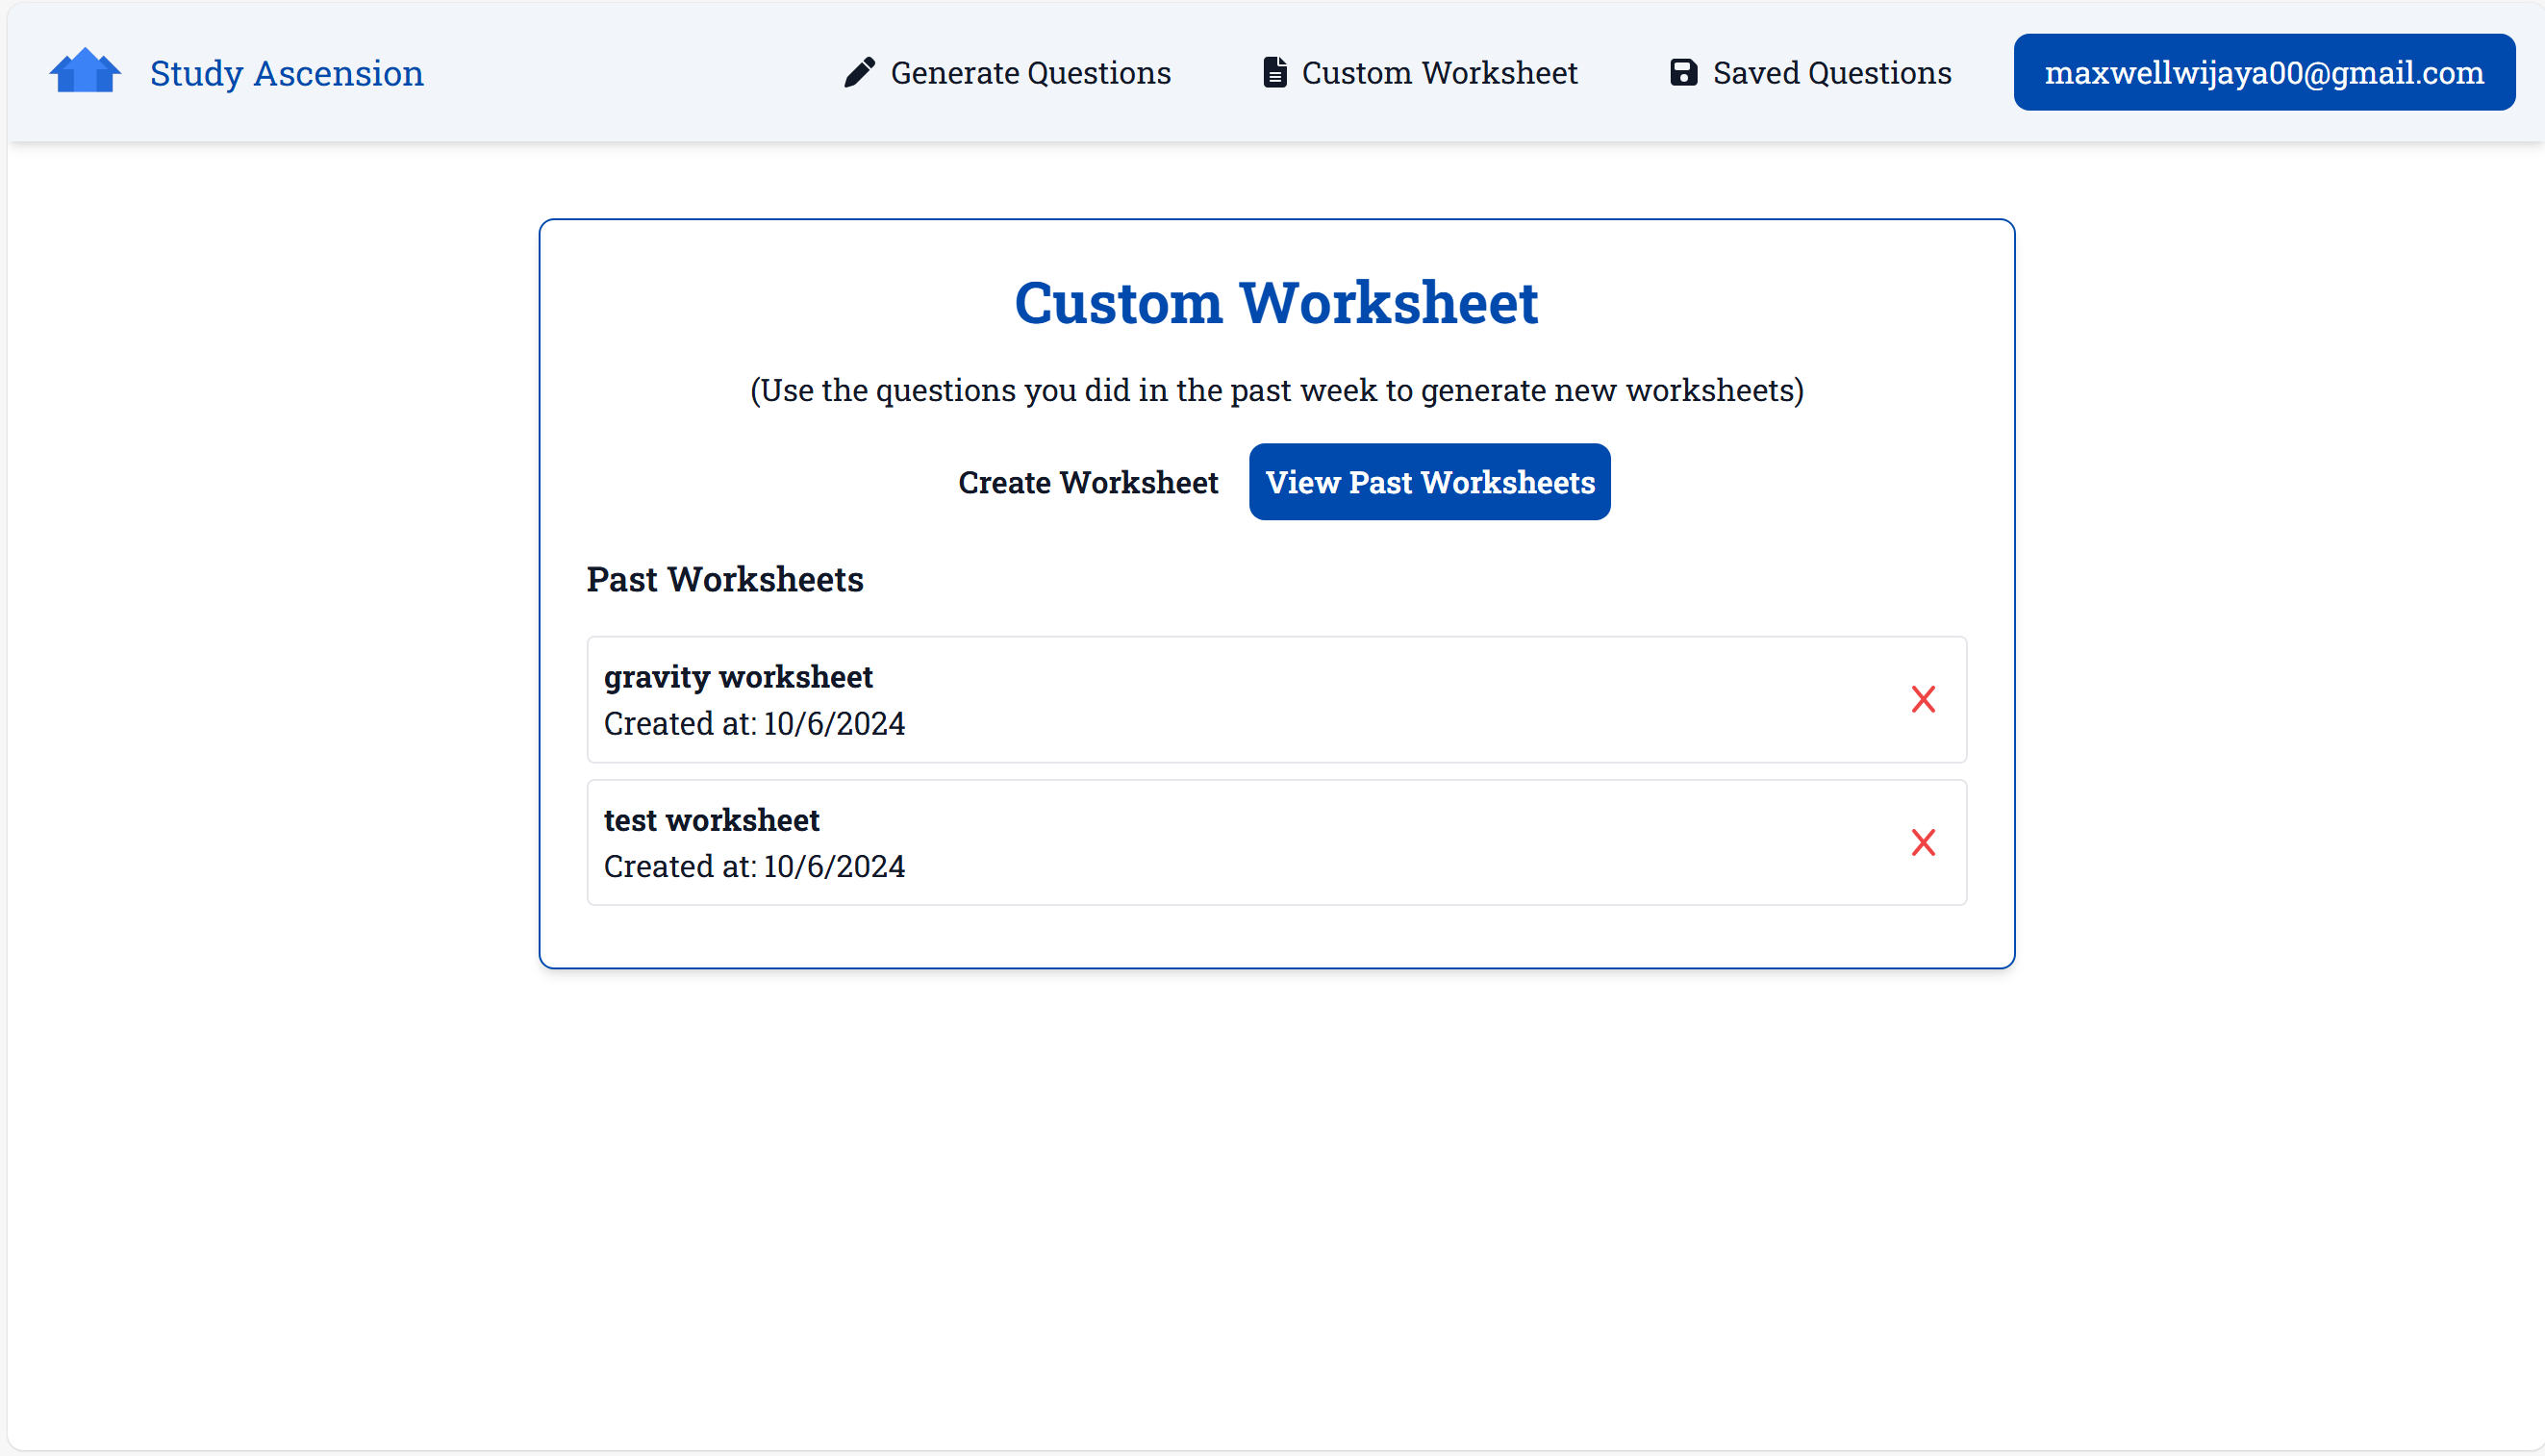Open the test worksheet entry
2545x1456 pixels.
(x=1200, y=842)
